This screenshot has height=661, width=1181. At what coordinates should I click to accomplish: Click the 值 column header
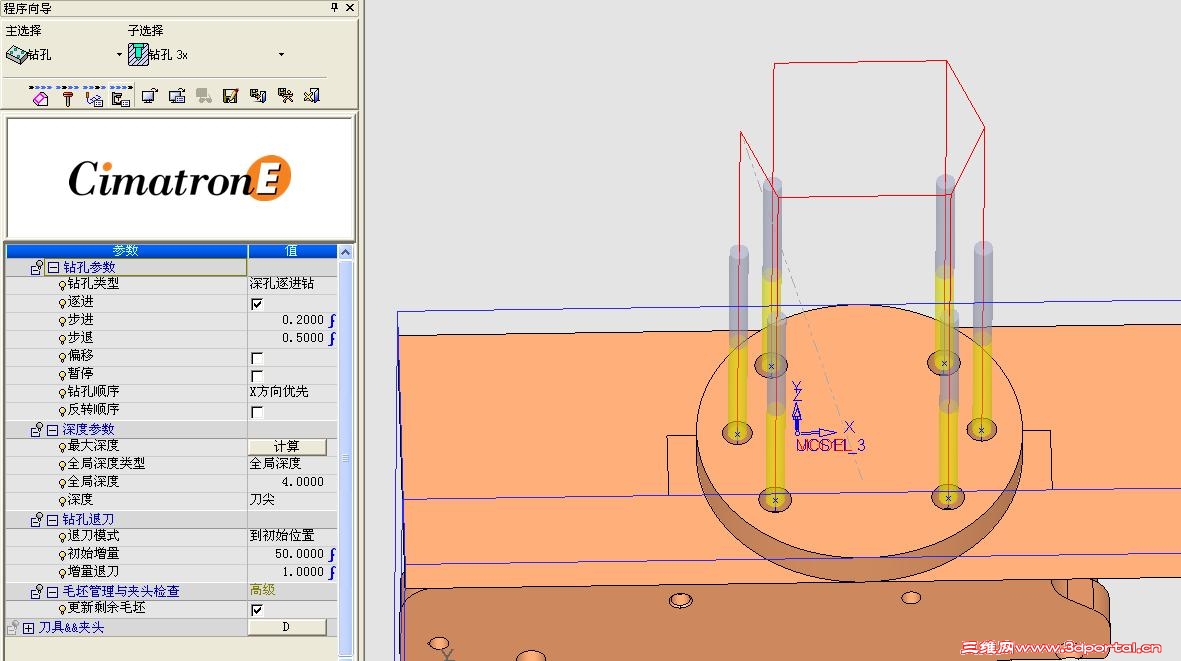tap(292, 251)
